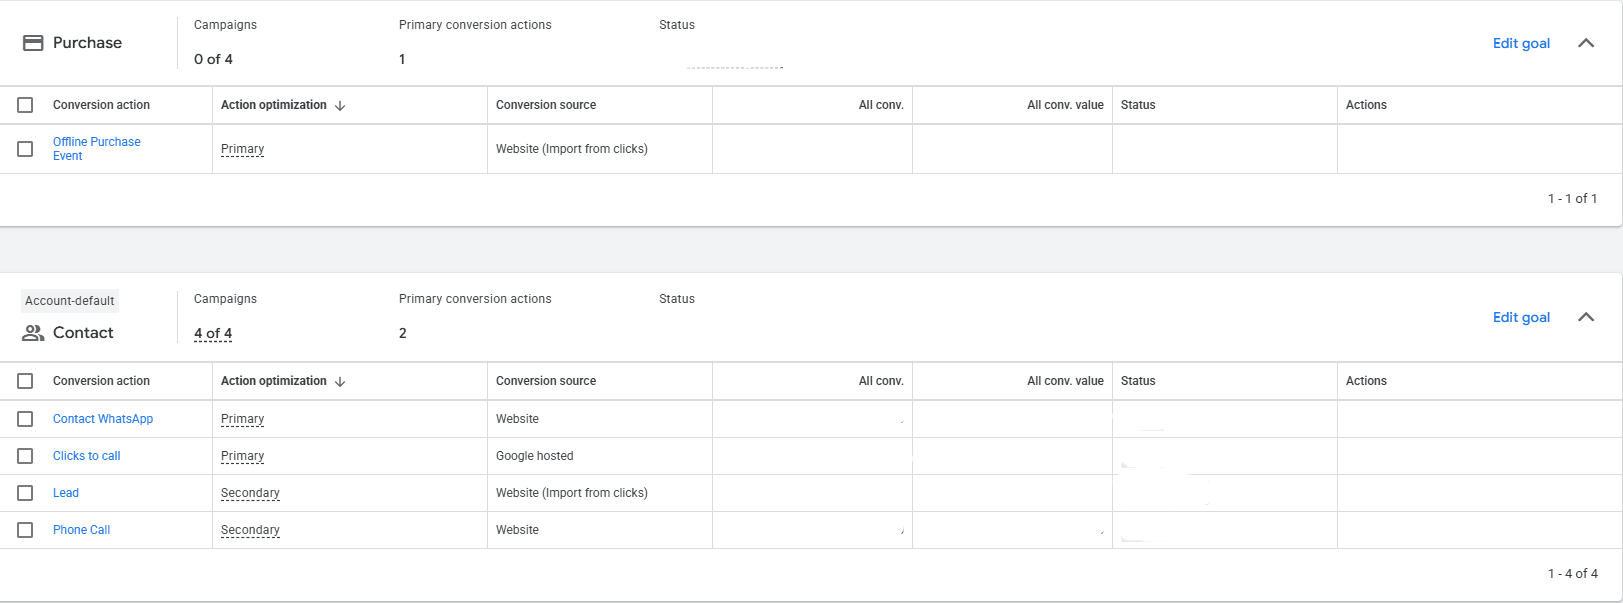Click Contact table All conv. value header
Viewport: 1623px width, 603px height.
tap(1065, 381)
